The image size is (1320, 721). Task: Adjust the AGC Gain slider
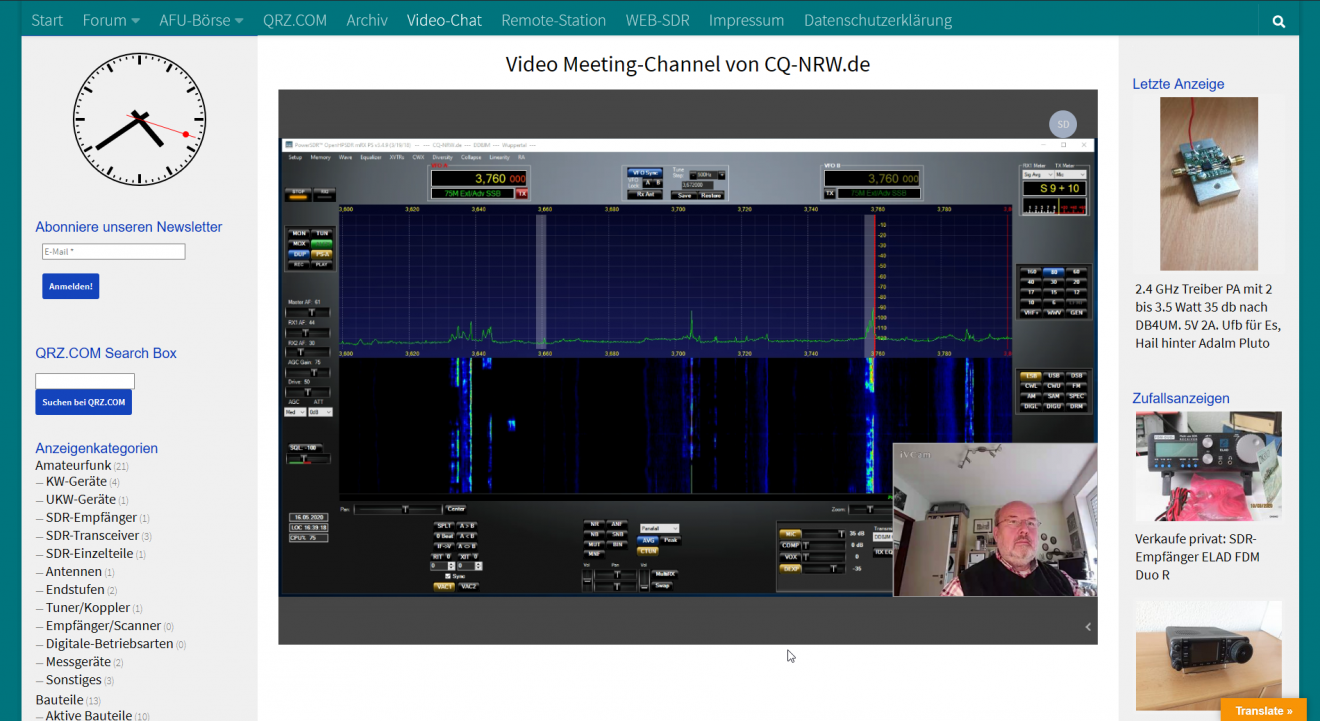pos(307,372)
